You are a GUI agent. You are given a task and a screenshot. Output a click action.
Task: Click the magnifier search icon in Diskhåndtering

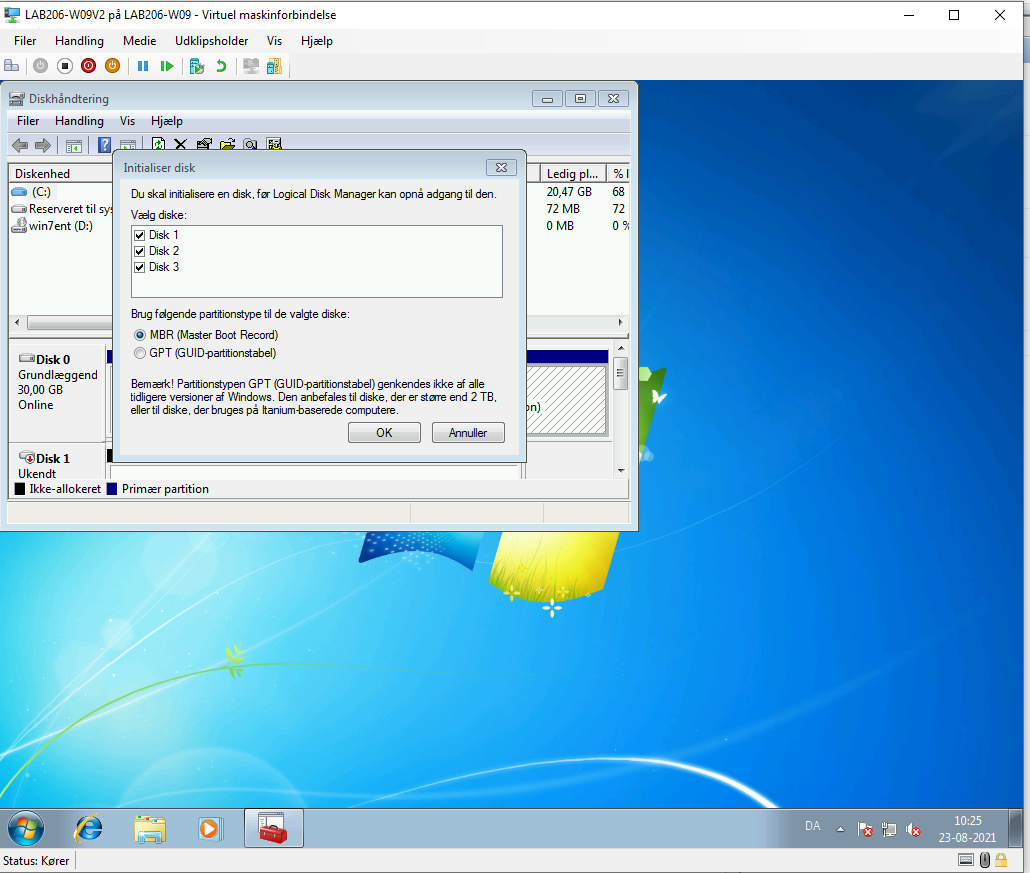(x=250, y=144)
